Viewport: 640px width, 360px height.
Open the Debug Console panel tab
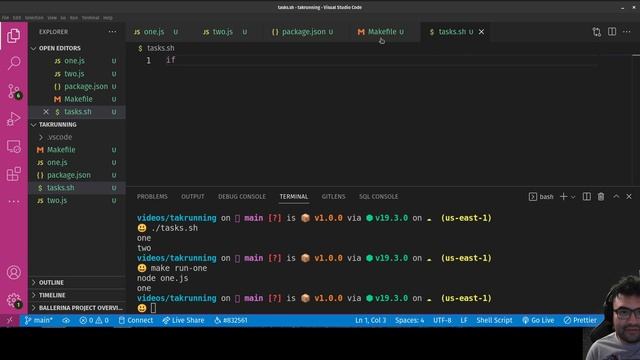click(242, 197)
